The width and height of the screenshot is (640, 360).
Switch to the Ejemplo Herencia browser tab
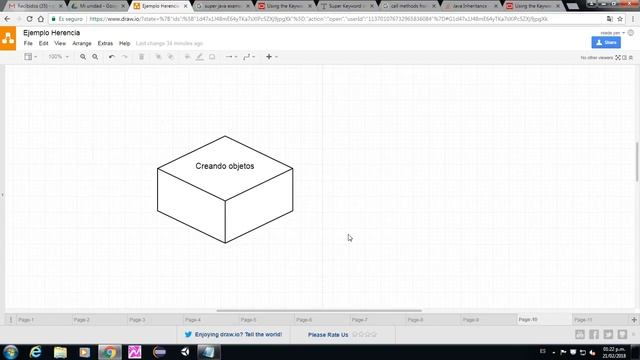(x=160, y=6)
